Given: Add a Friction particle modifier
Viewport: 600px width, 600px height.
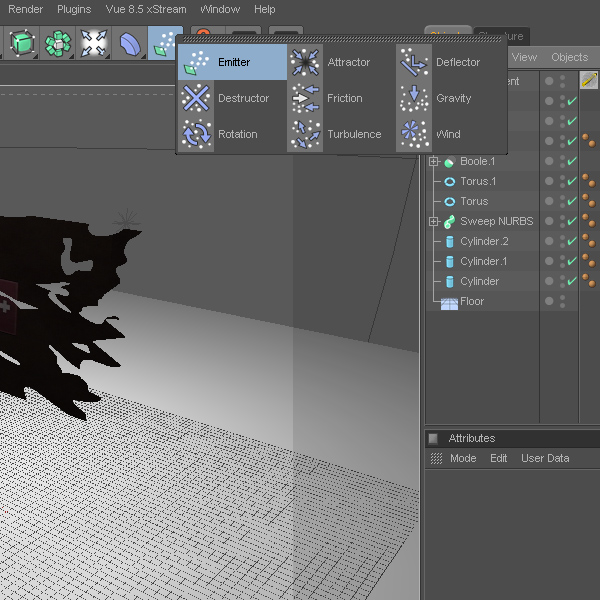Looking at the screenshot, I should 341,98.
